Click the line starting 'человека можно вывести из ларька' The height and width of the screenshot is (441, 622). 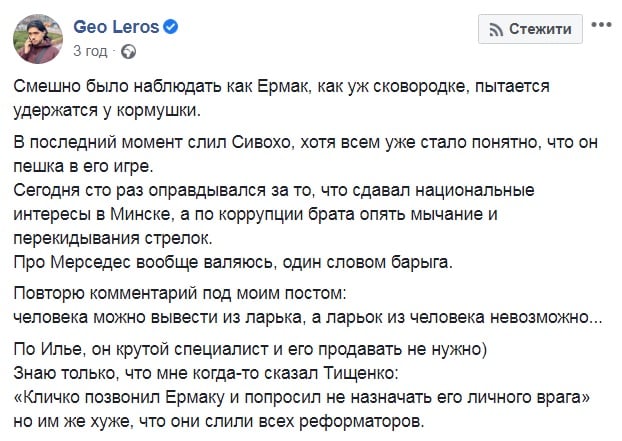point(307,317)
